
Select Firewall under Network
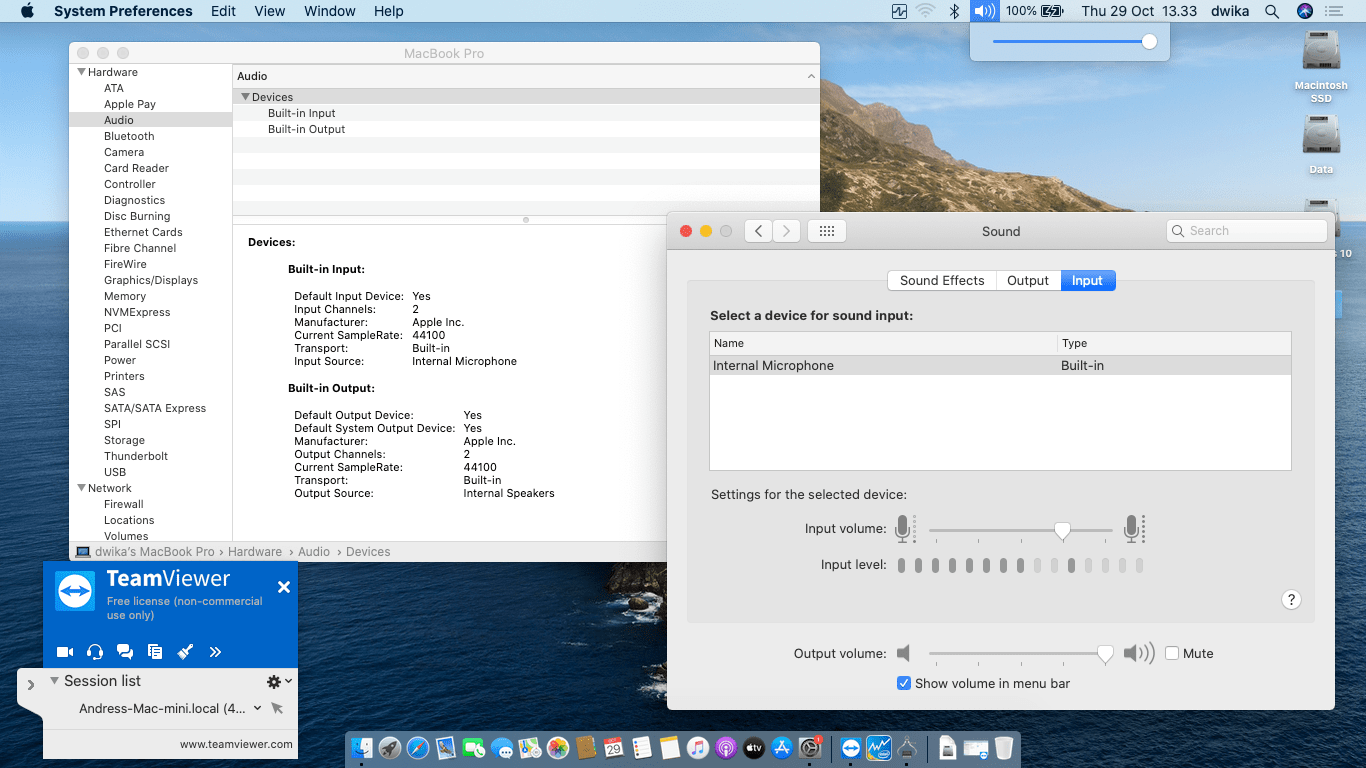(124, 504)
